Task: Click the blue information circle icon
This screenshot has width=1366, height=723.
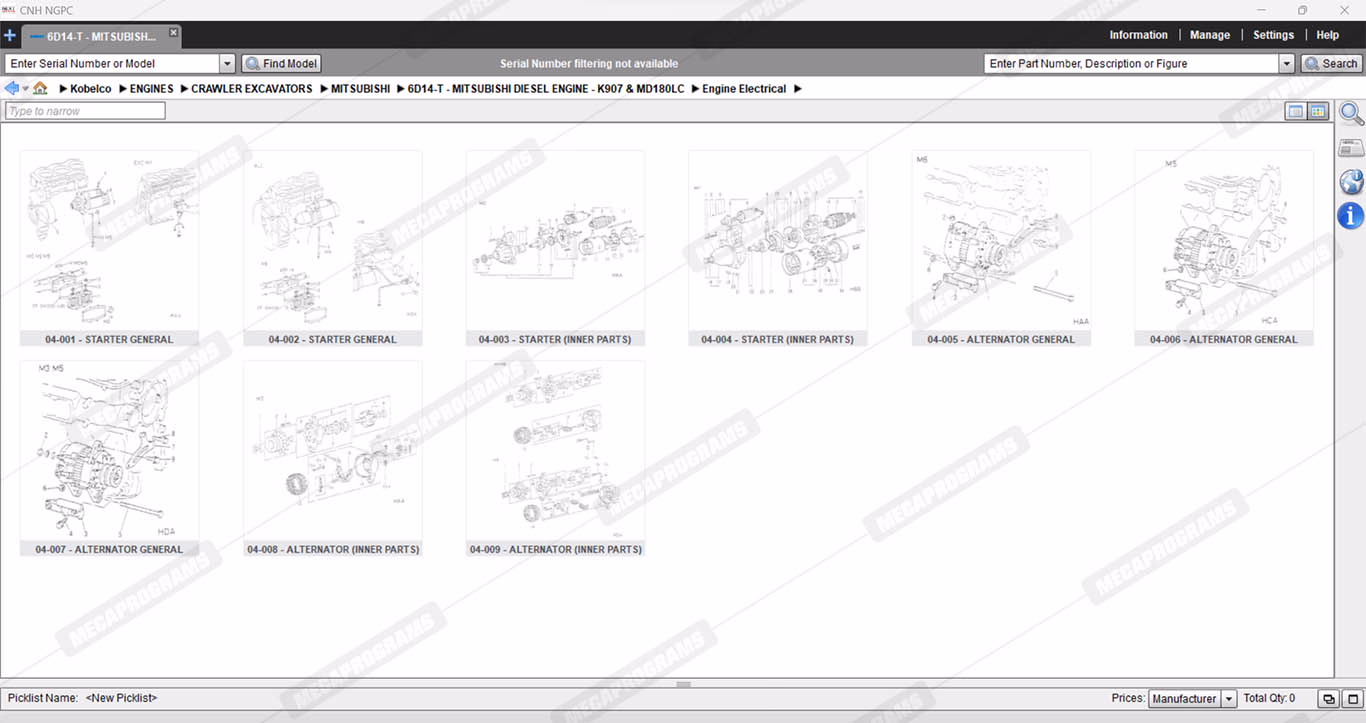Action: tap(1351, 215)
